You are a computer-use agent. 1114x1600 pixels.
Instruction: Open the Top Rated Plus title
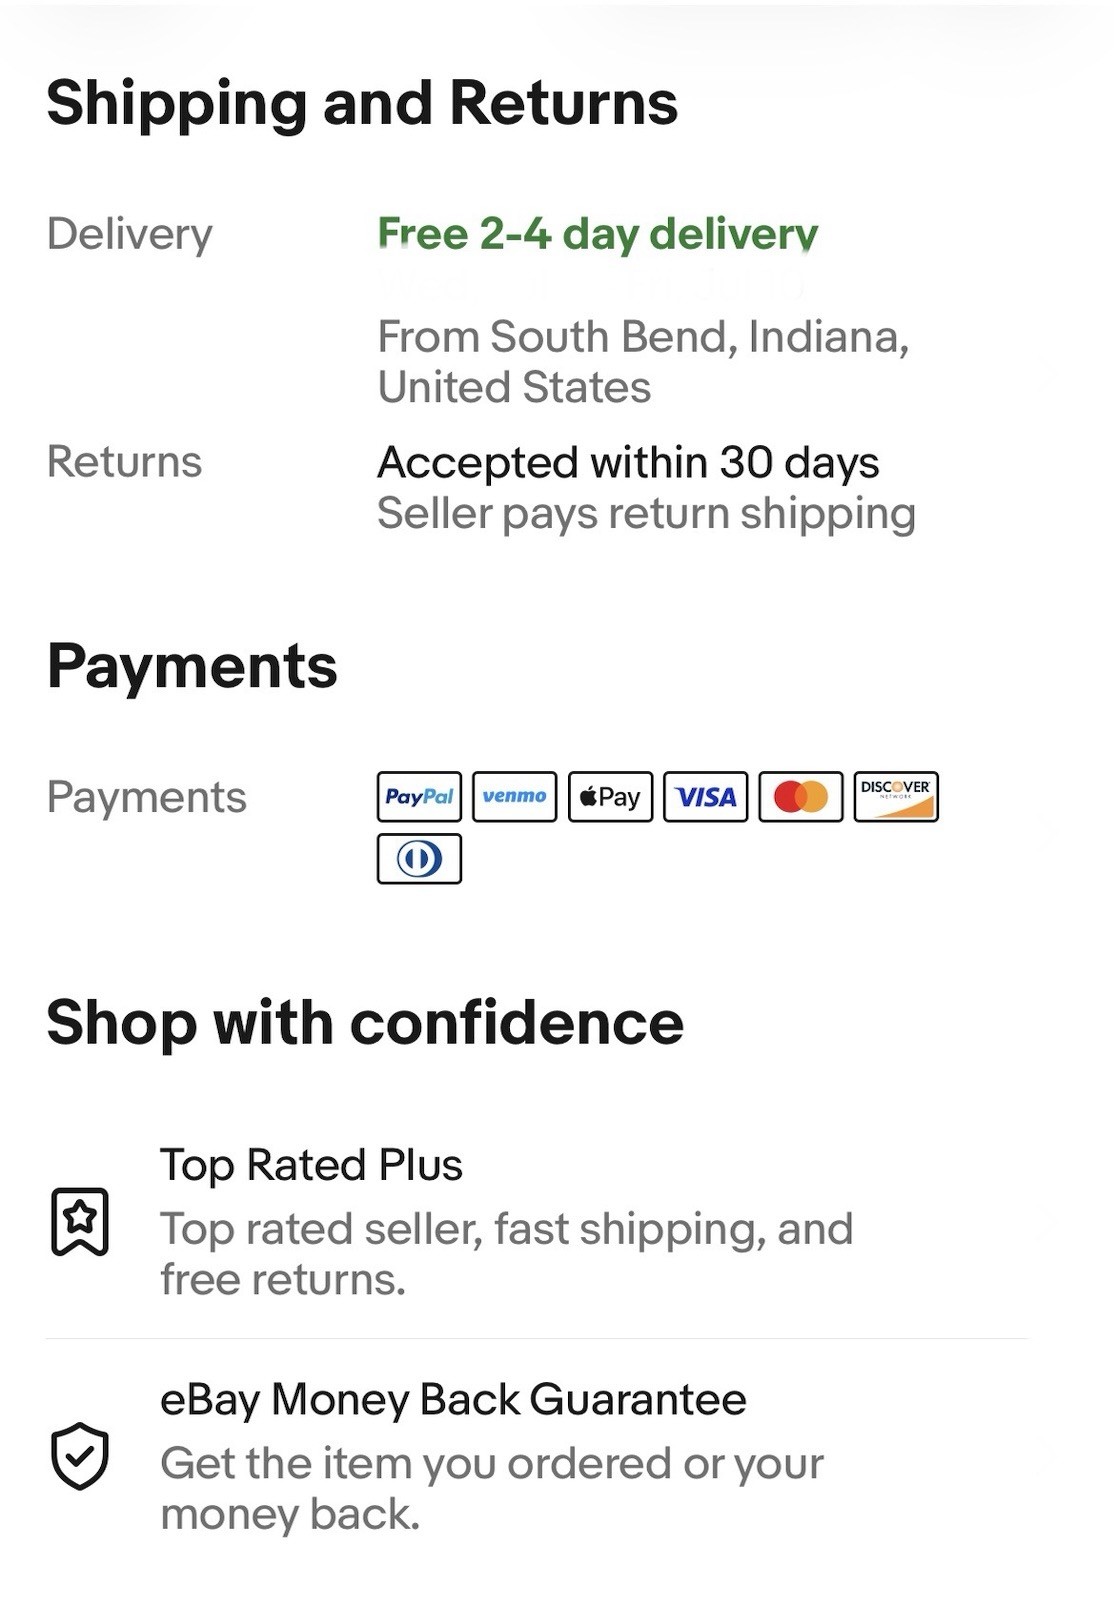tap(311, 1165)
